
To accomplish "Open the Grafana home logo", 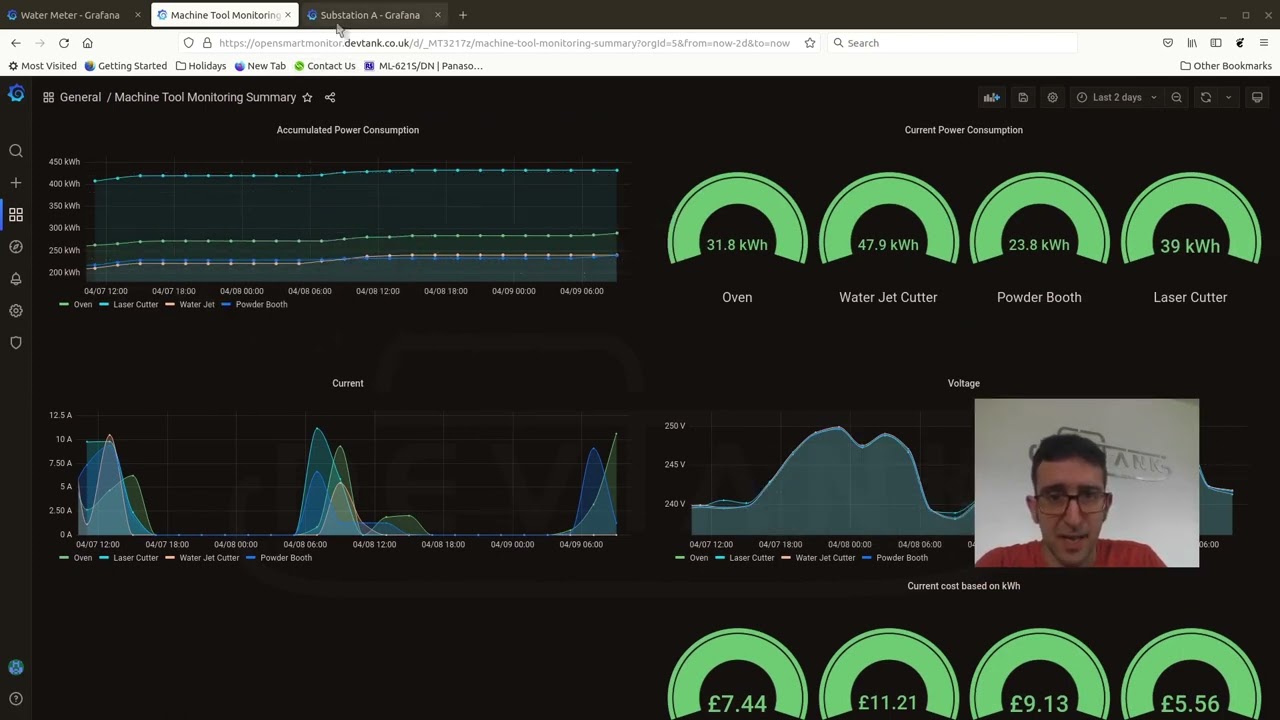I will click(x=16, y=94).
